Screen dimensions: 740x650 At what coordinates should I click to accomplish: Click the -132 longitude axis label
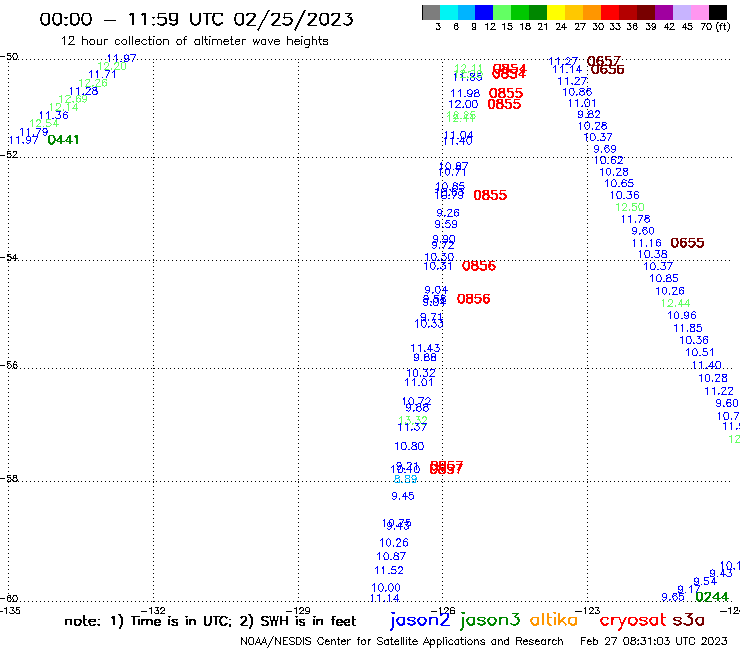pos(153,611)
